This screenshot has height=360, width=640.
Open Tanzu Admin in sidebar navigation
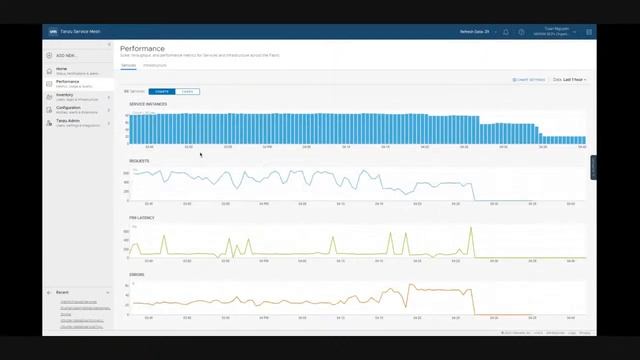click(78, 123)
